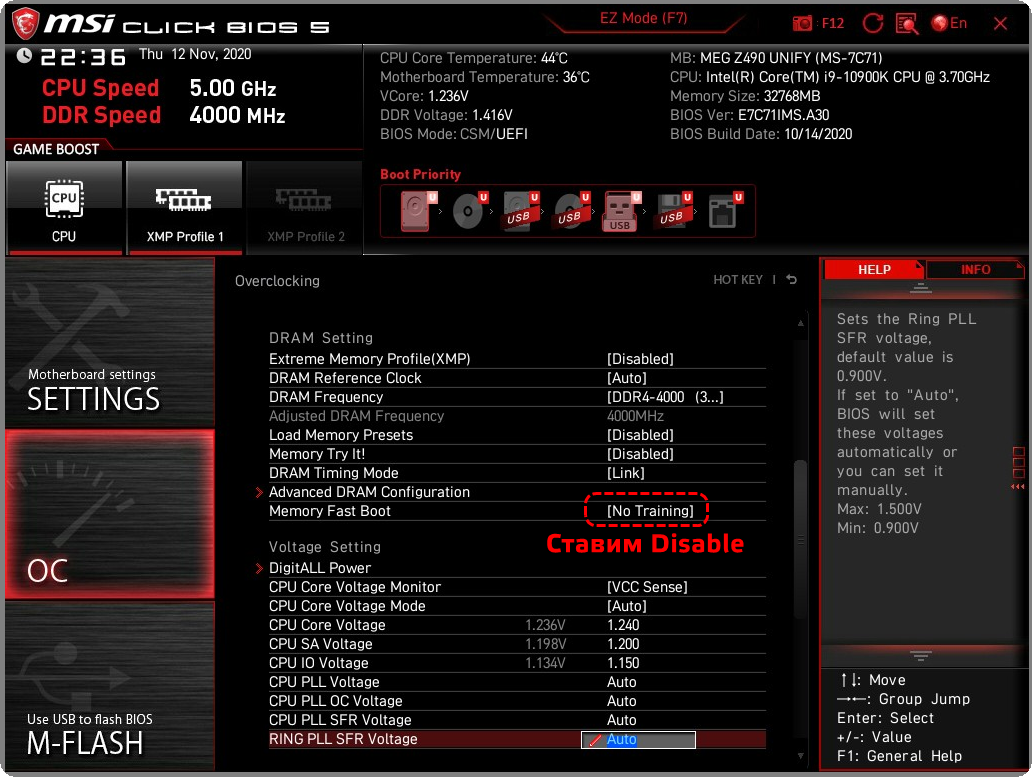Edit the CPU PLL OC Voltage field
Image resolution: width=1032 pixels, height=777 pixels.
tap(621, 701)
